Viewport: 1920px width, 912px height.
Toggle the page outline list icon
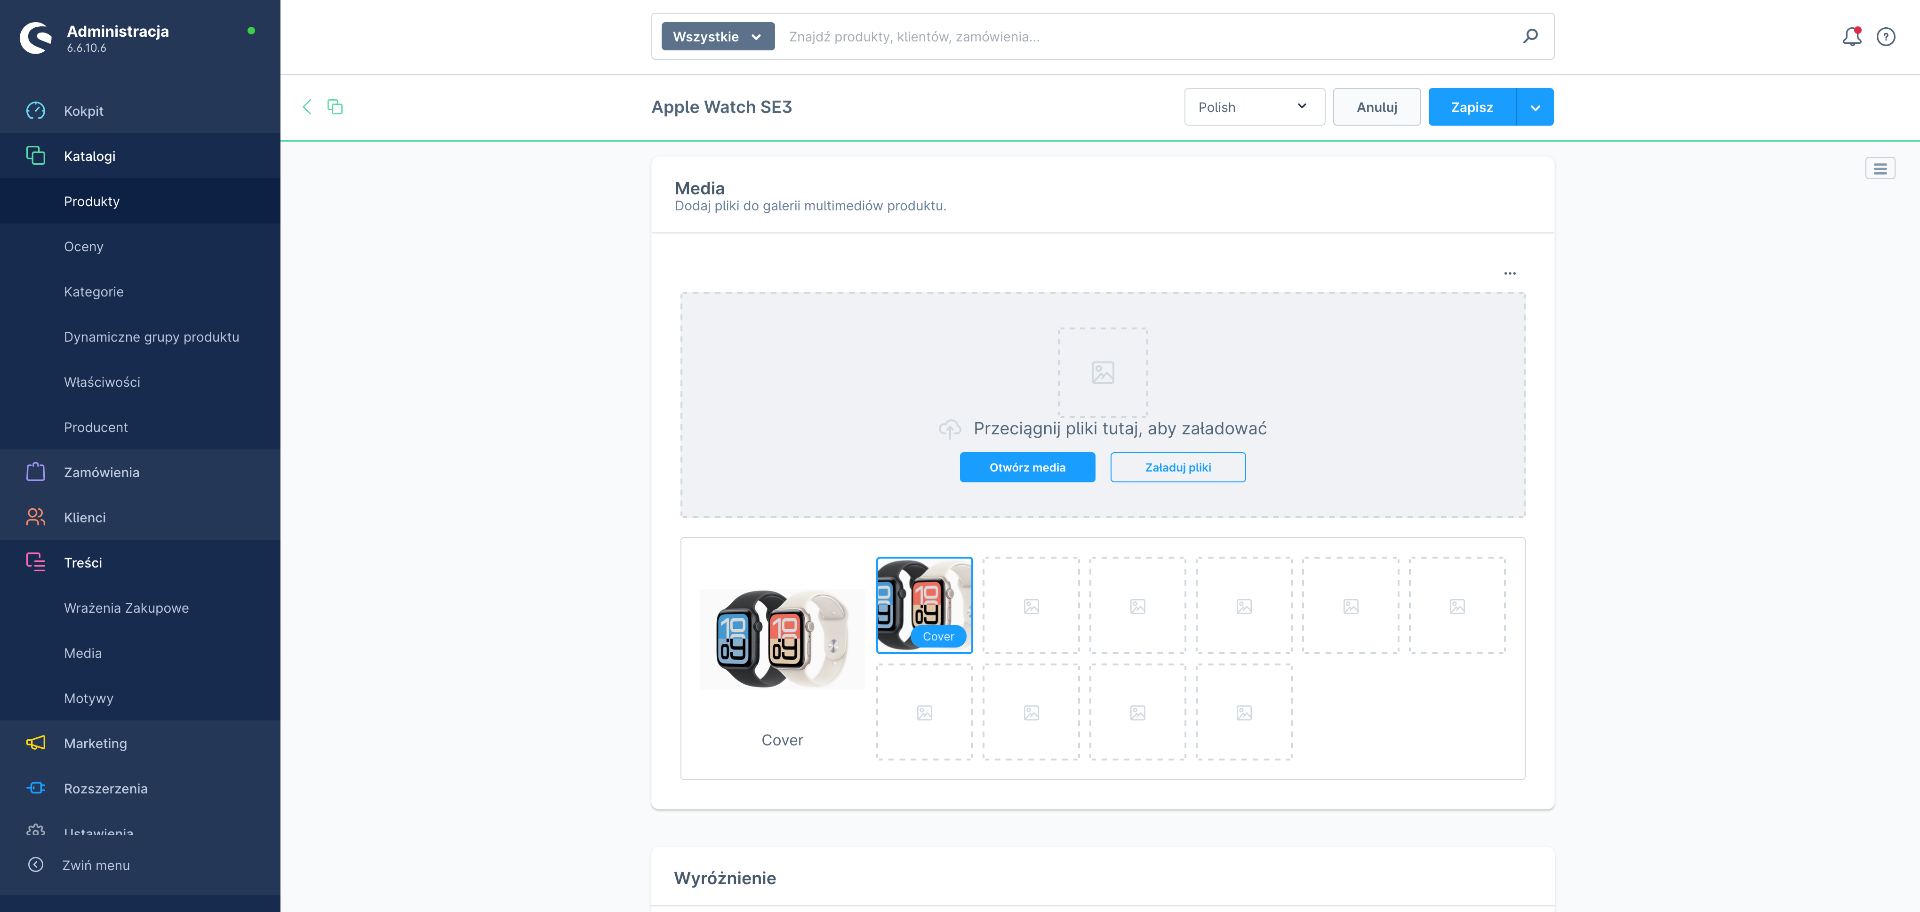(1880, 169)
